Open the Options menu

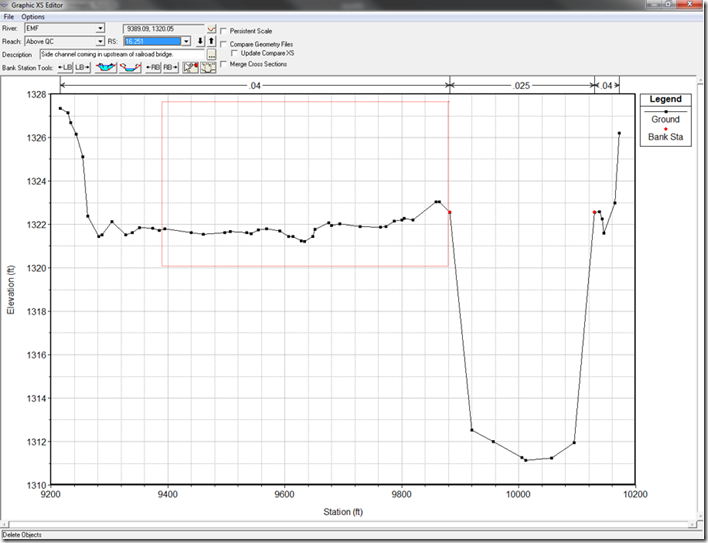coord(33,17)
